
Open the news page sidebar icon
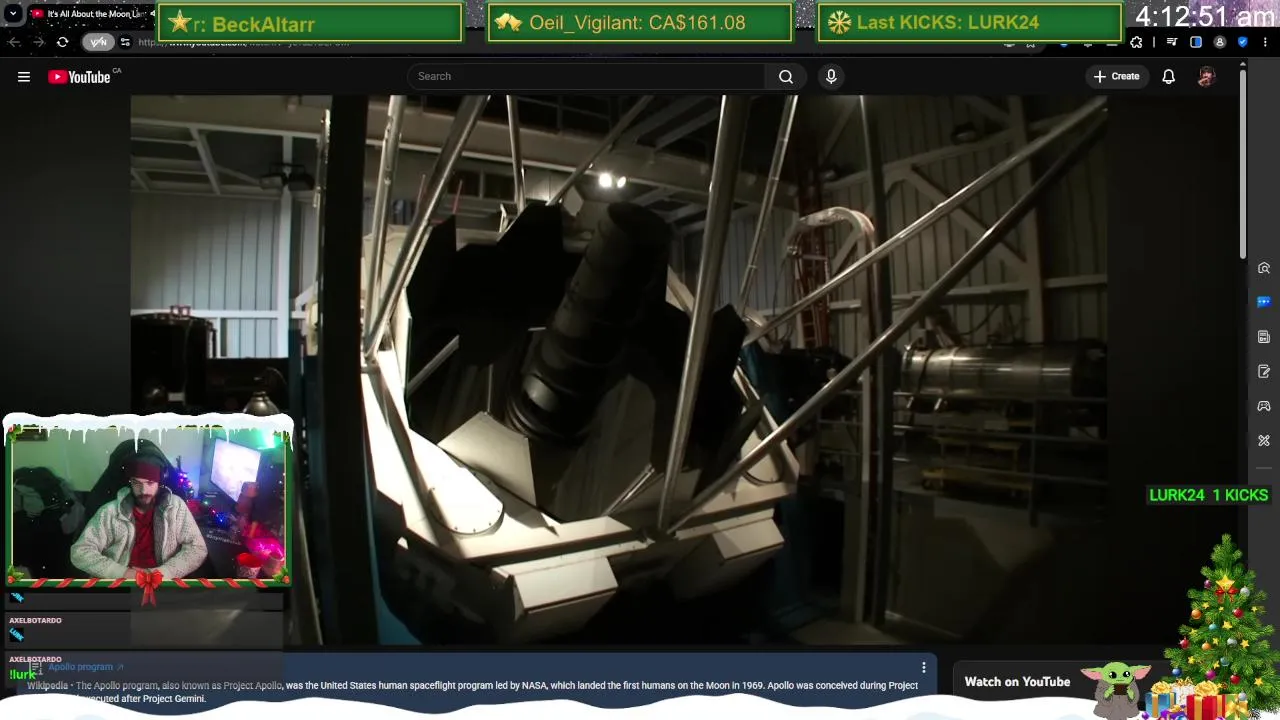click(1264, 337)
